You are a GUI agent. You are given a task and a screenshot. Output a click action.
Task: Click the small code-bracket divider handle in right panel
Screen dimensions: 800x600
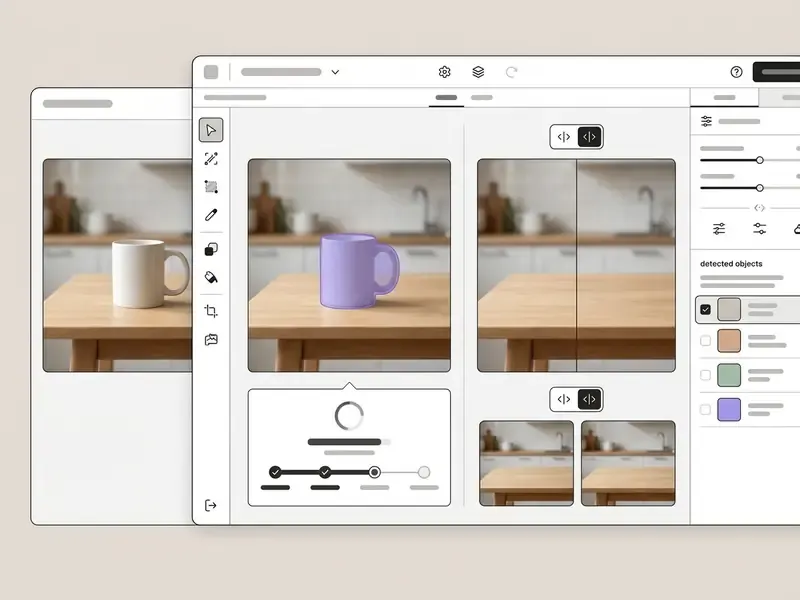pos(759,208)
